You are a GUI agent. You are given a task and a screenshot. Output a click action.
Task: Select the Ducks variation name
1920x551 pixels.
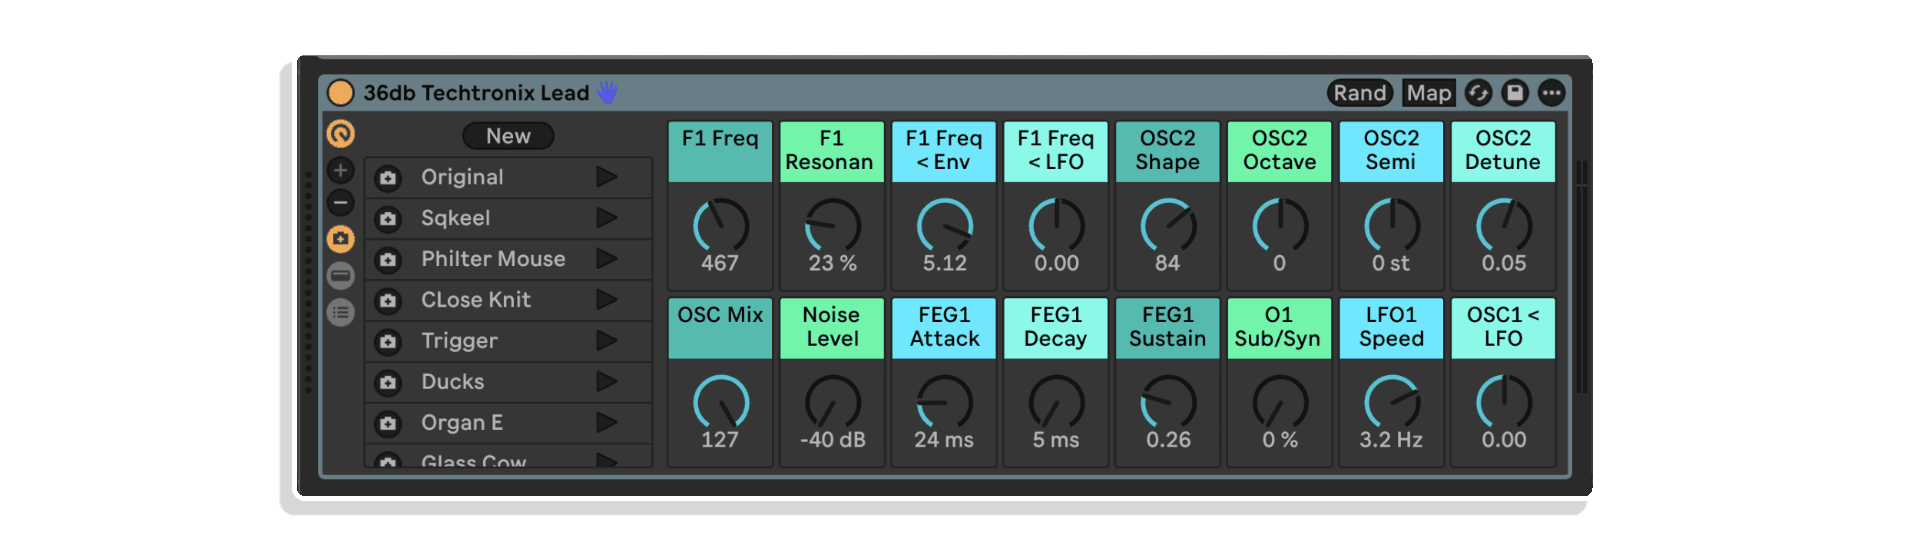coord(452,382)
